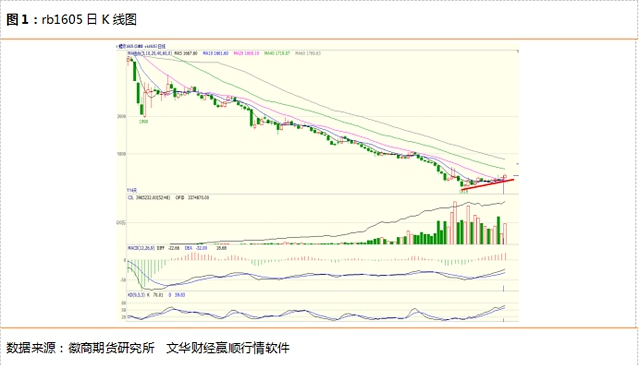
Task: Click the magenta MA20 legend label
Action: point(246,53)
